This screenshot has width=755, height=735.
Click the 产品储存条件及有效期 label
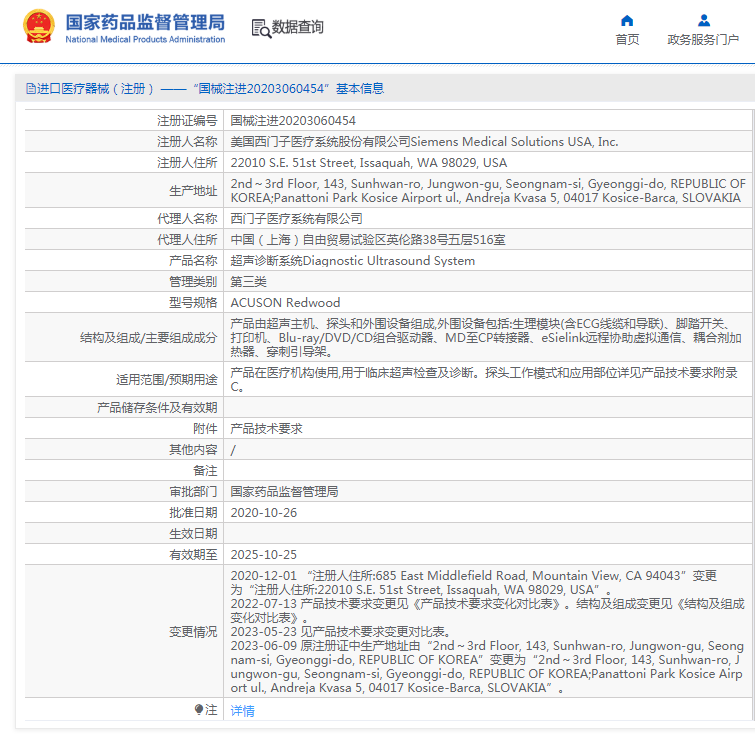pyautogui.click(x=157, y=408)
